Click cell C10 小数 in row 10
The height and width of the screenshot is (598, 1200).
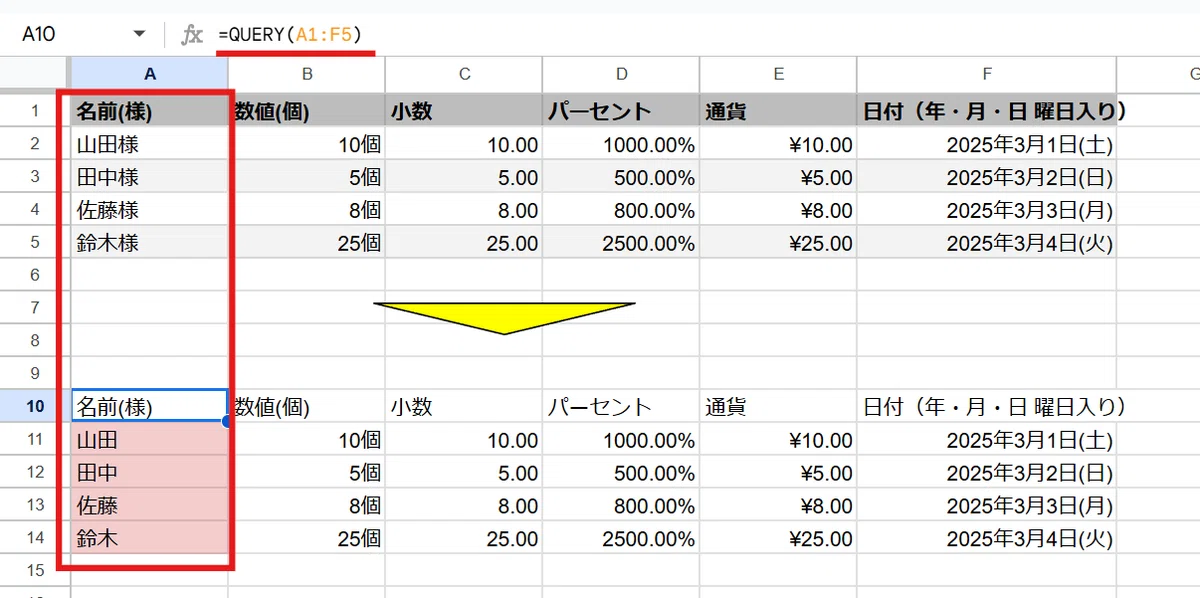464,406
